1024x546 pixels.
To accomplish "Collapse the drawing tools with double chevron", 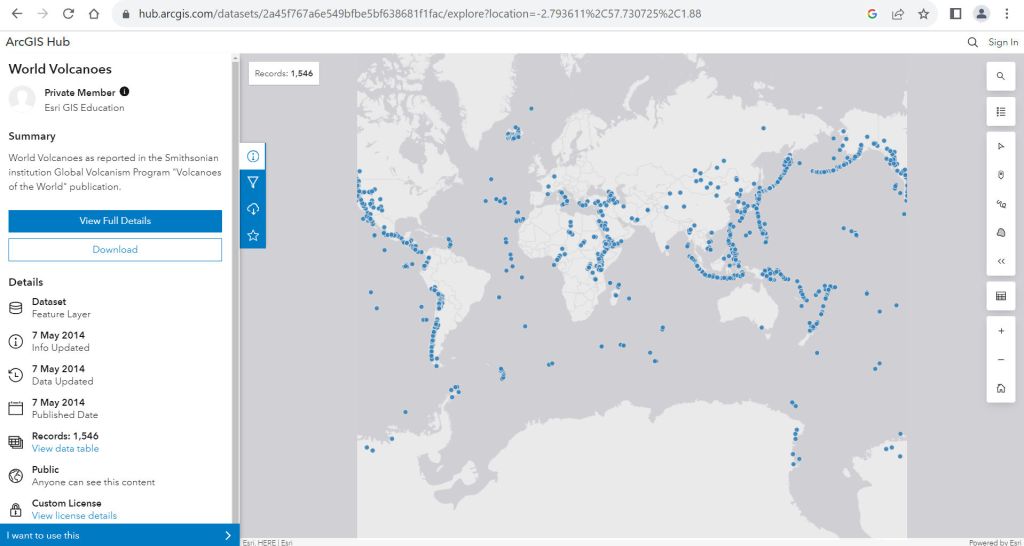I will (1001, 261).
